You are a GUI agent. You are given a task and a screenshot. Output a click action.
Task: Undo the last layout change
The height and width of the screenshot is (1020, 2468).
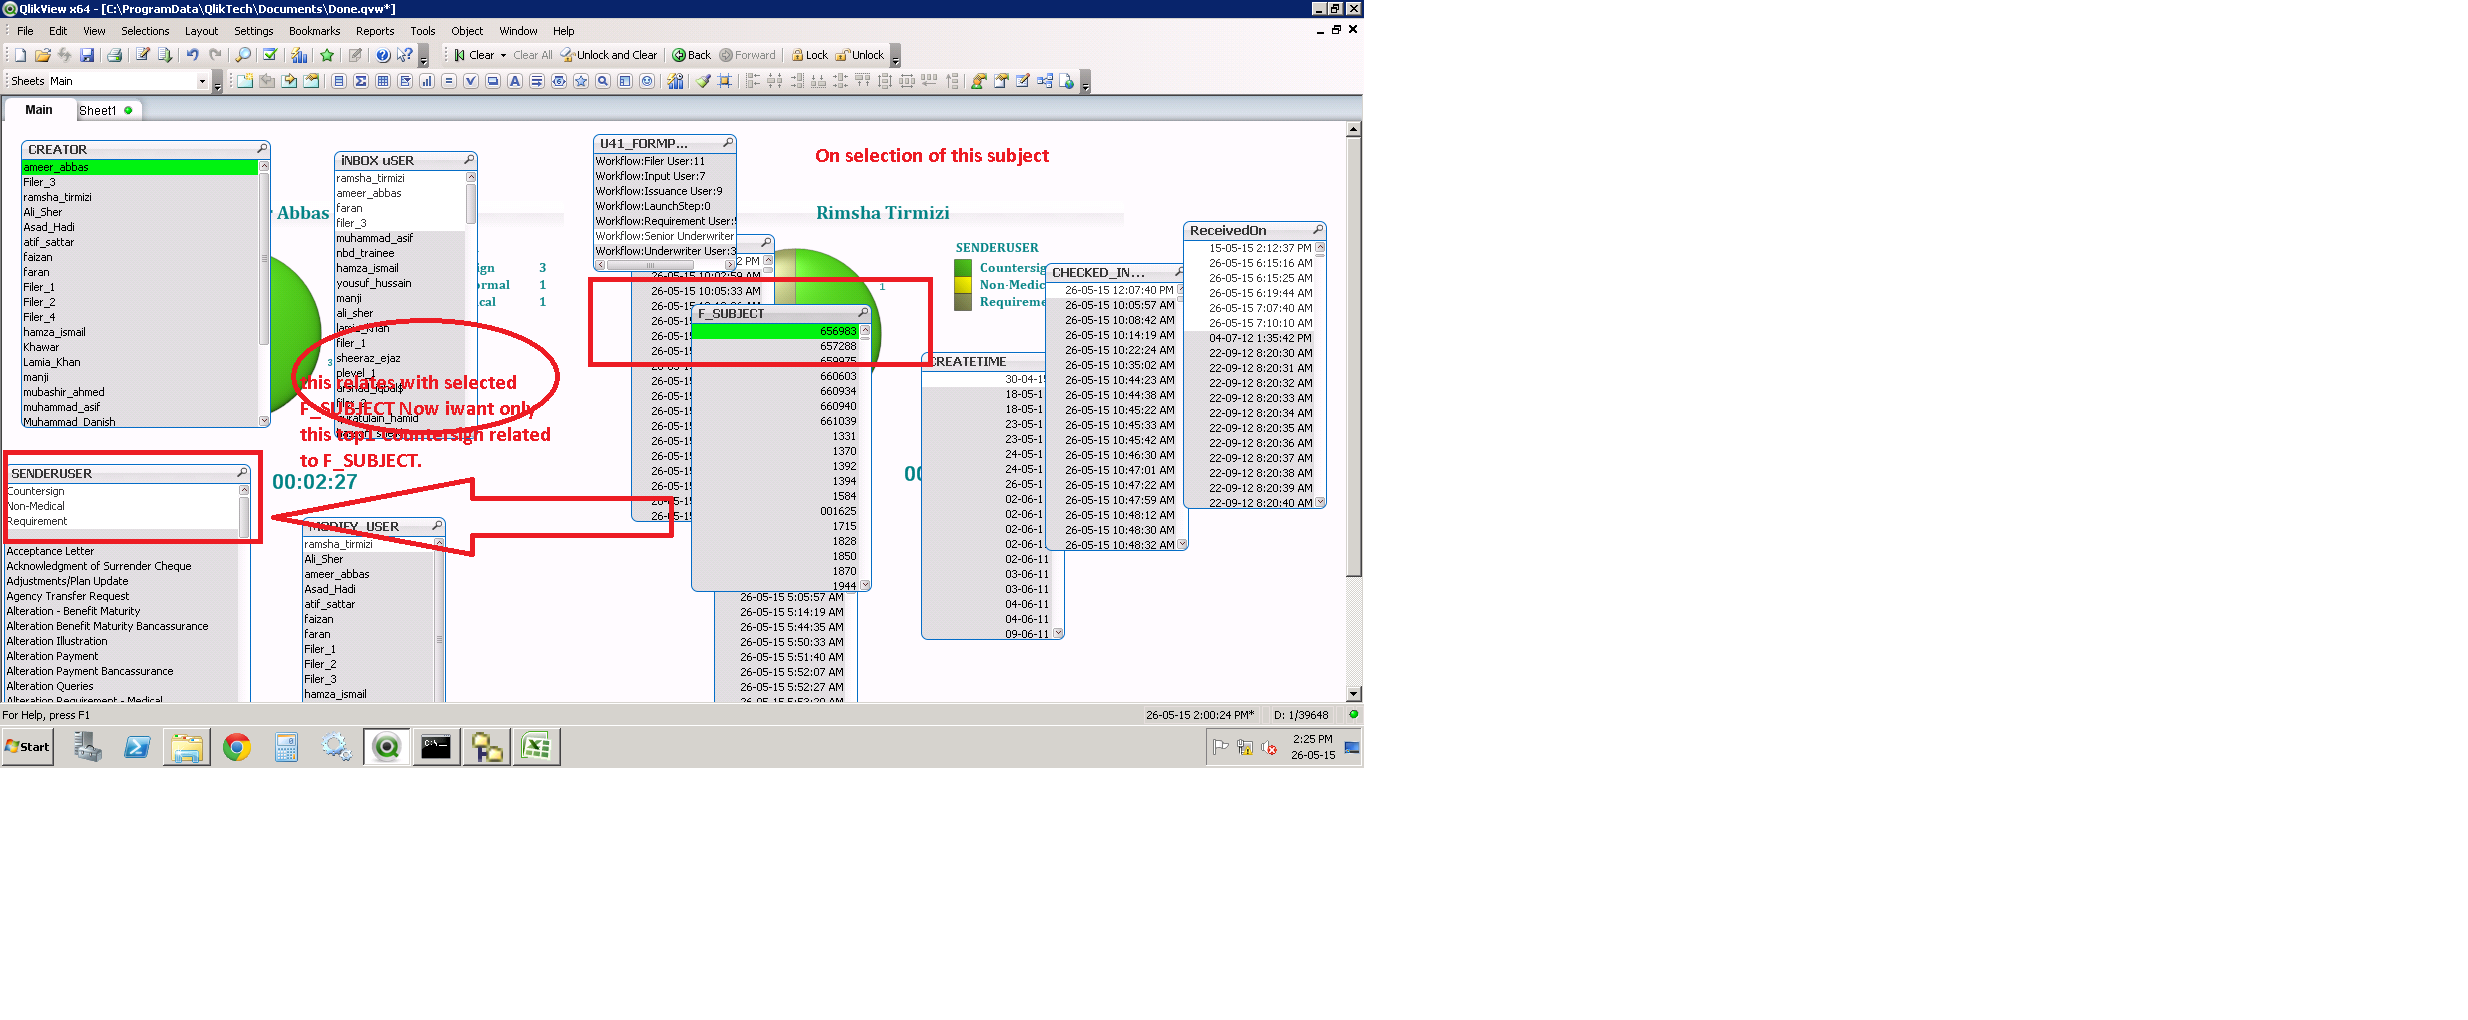[193, 55]
